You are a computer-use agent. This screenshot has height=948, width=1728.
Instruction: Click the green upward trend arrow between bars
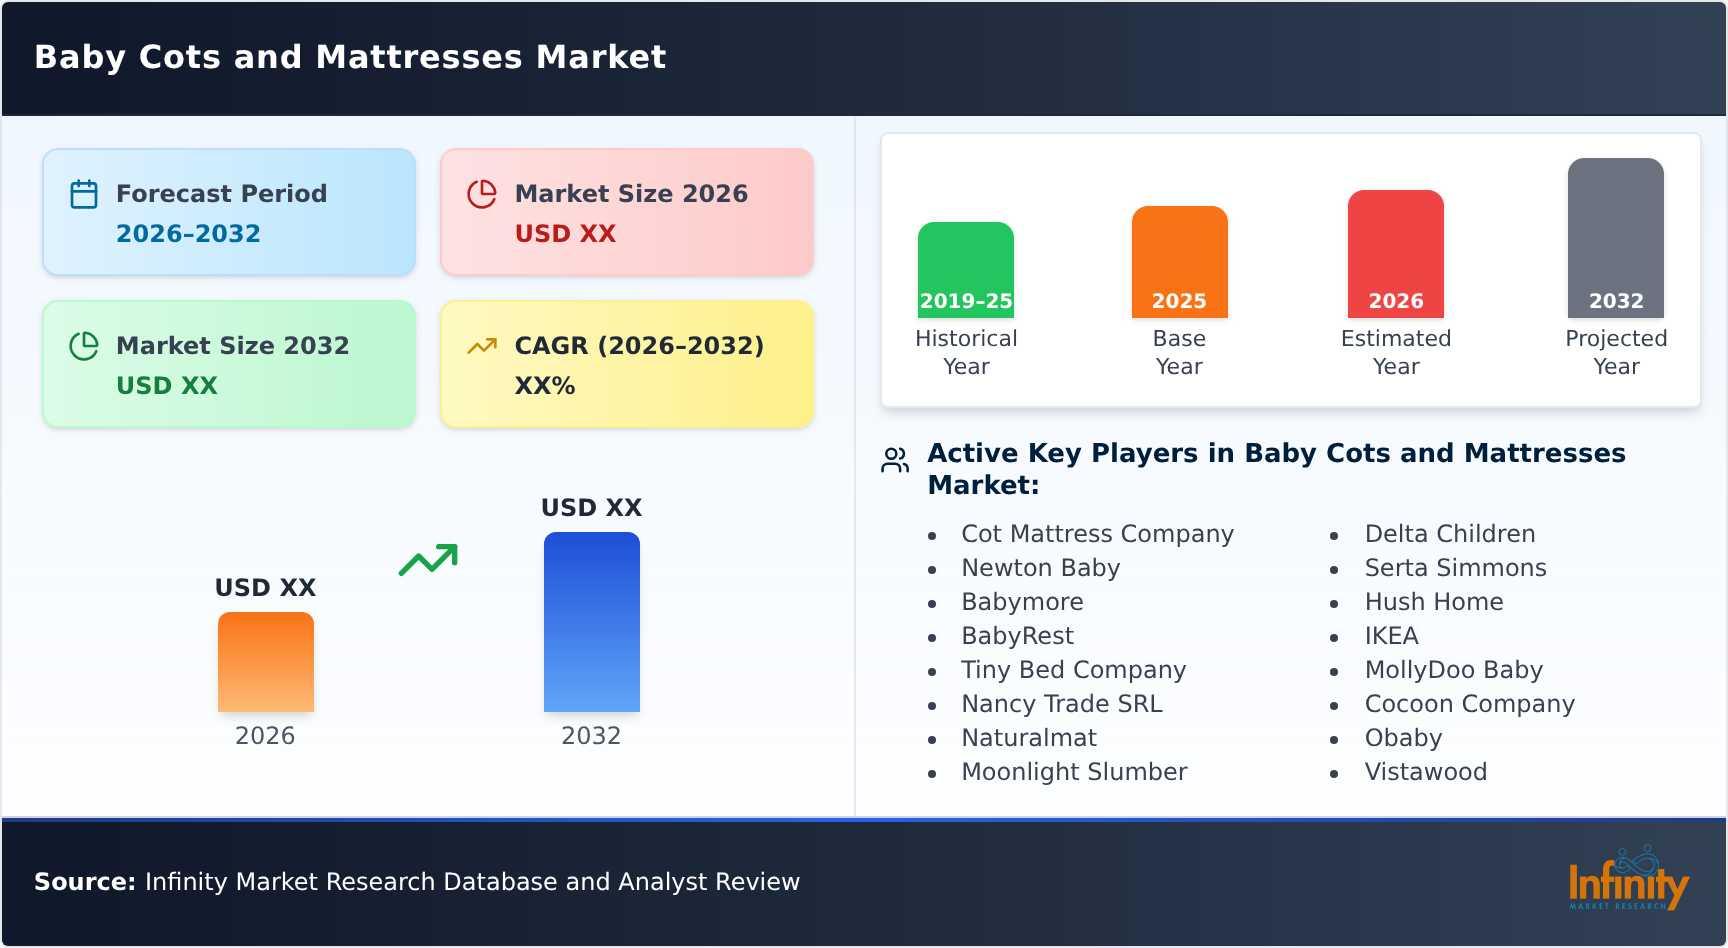pos(428,560)
